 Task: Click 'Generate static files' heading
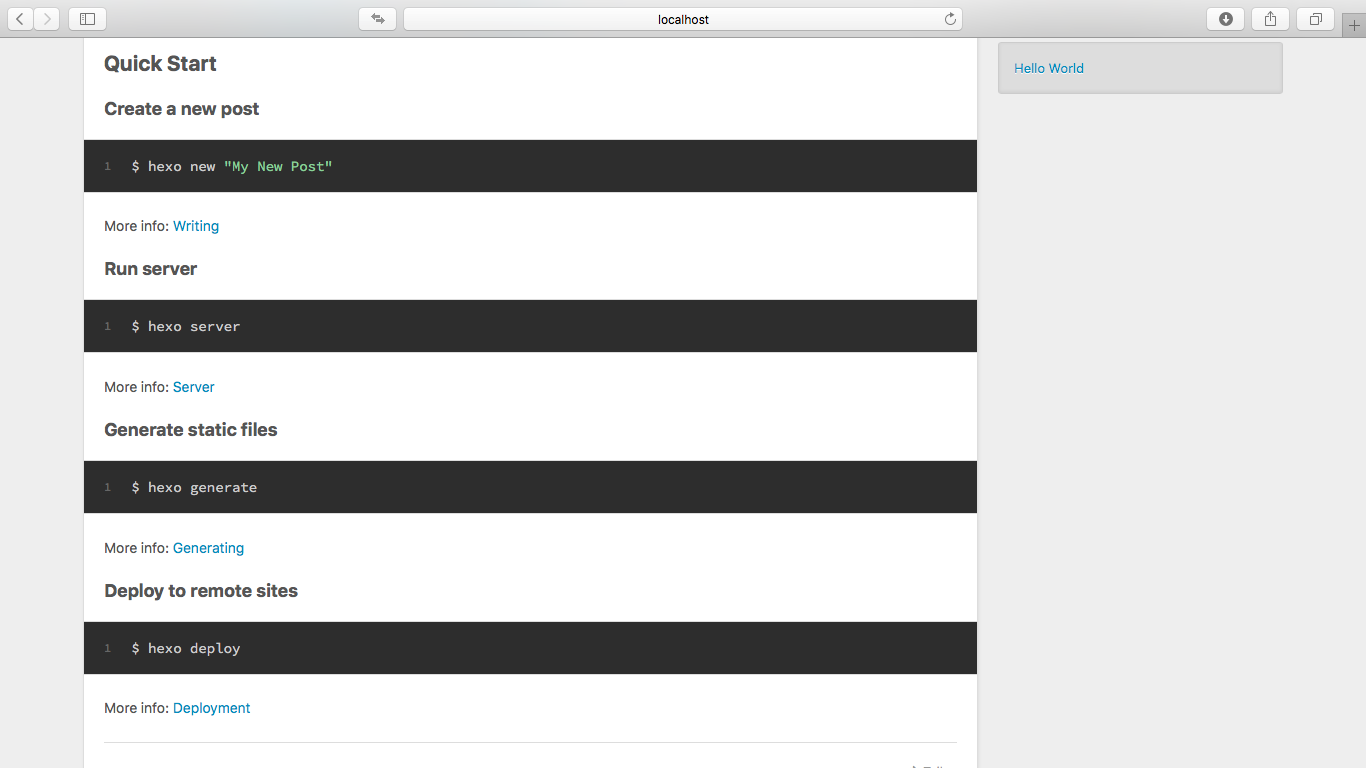point(191,430)
